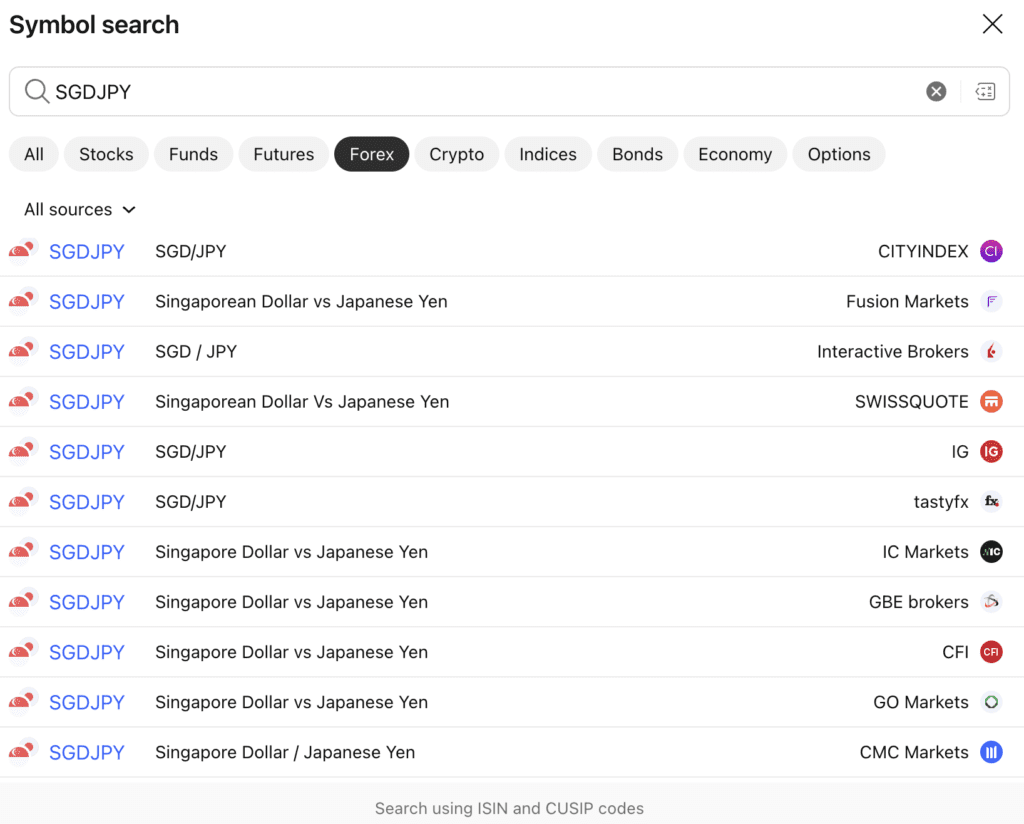This screenshot has height=824, width=1024.
Task: Click the flag icon in SWISSQUOTE row
Action: tap(23, 401)
